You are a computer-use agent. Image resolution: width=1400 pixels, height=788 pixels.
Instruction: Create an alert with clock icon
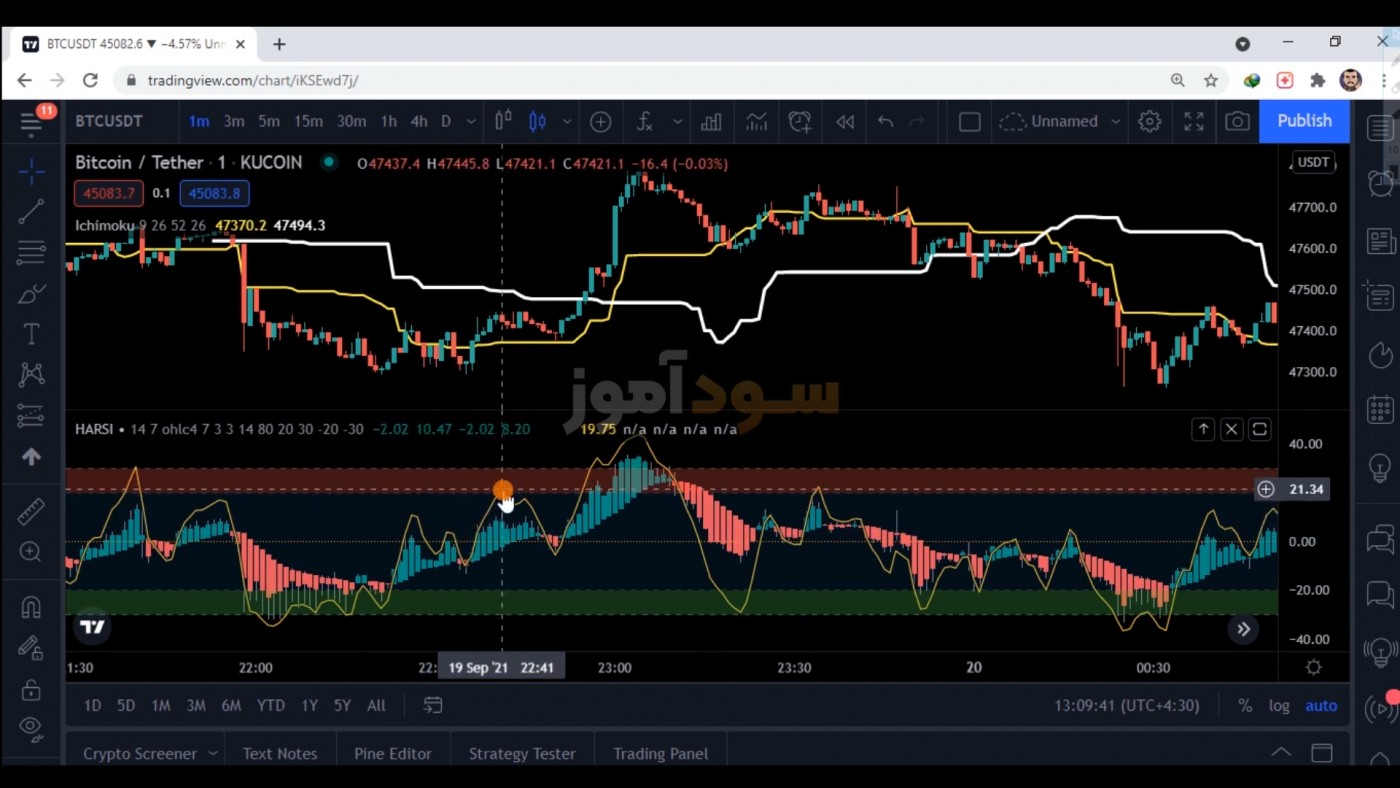[x=799, y=122]
